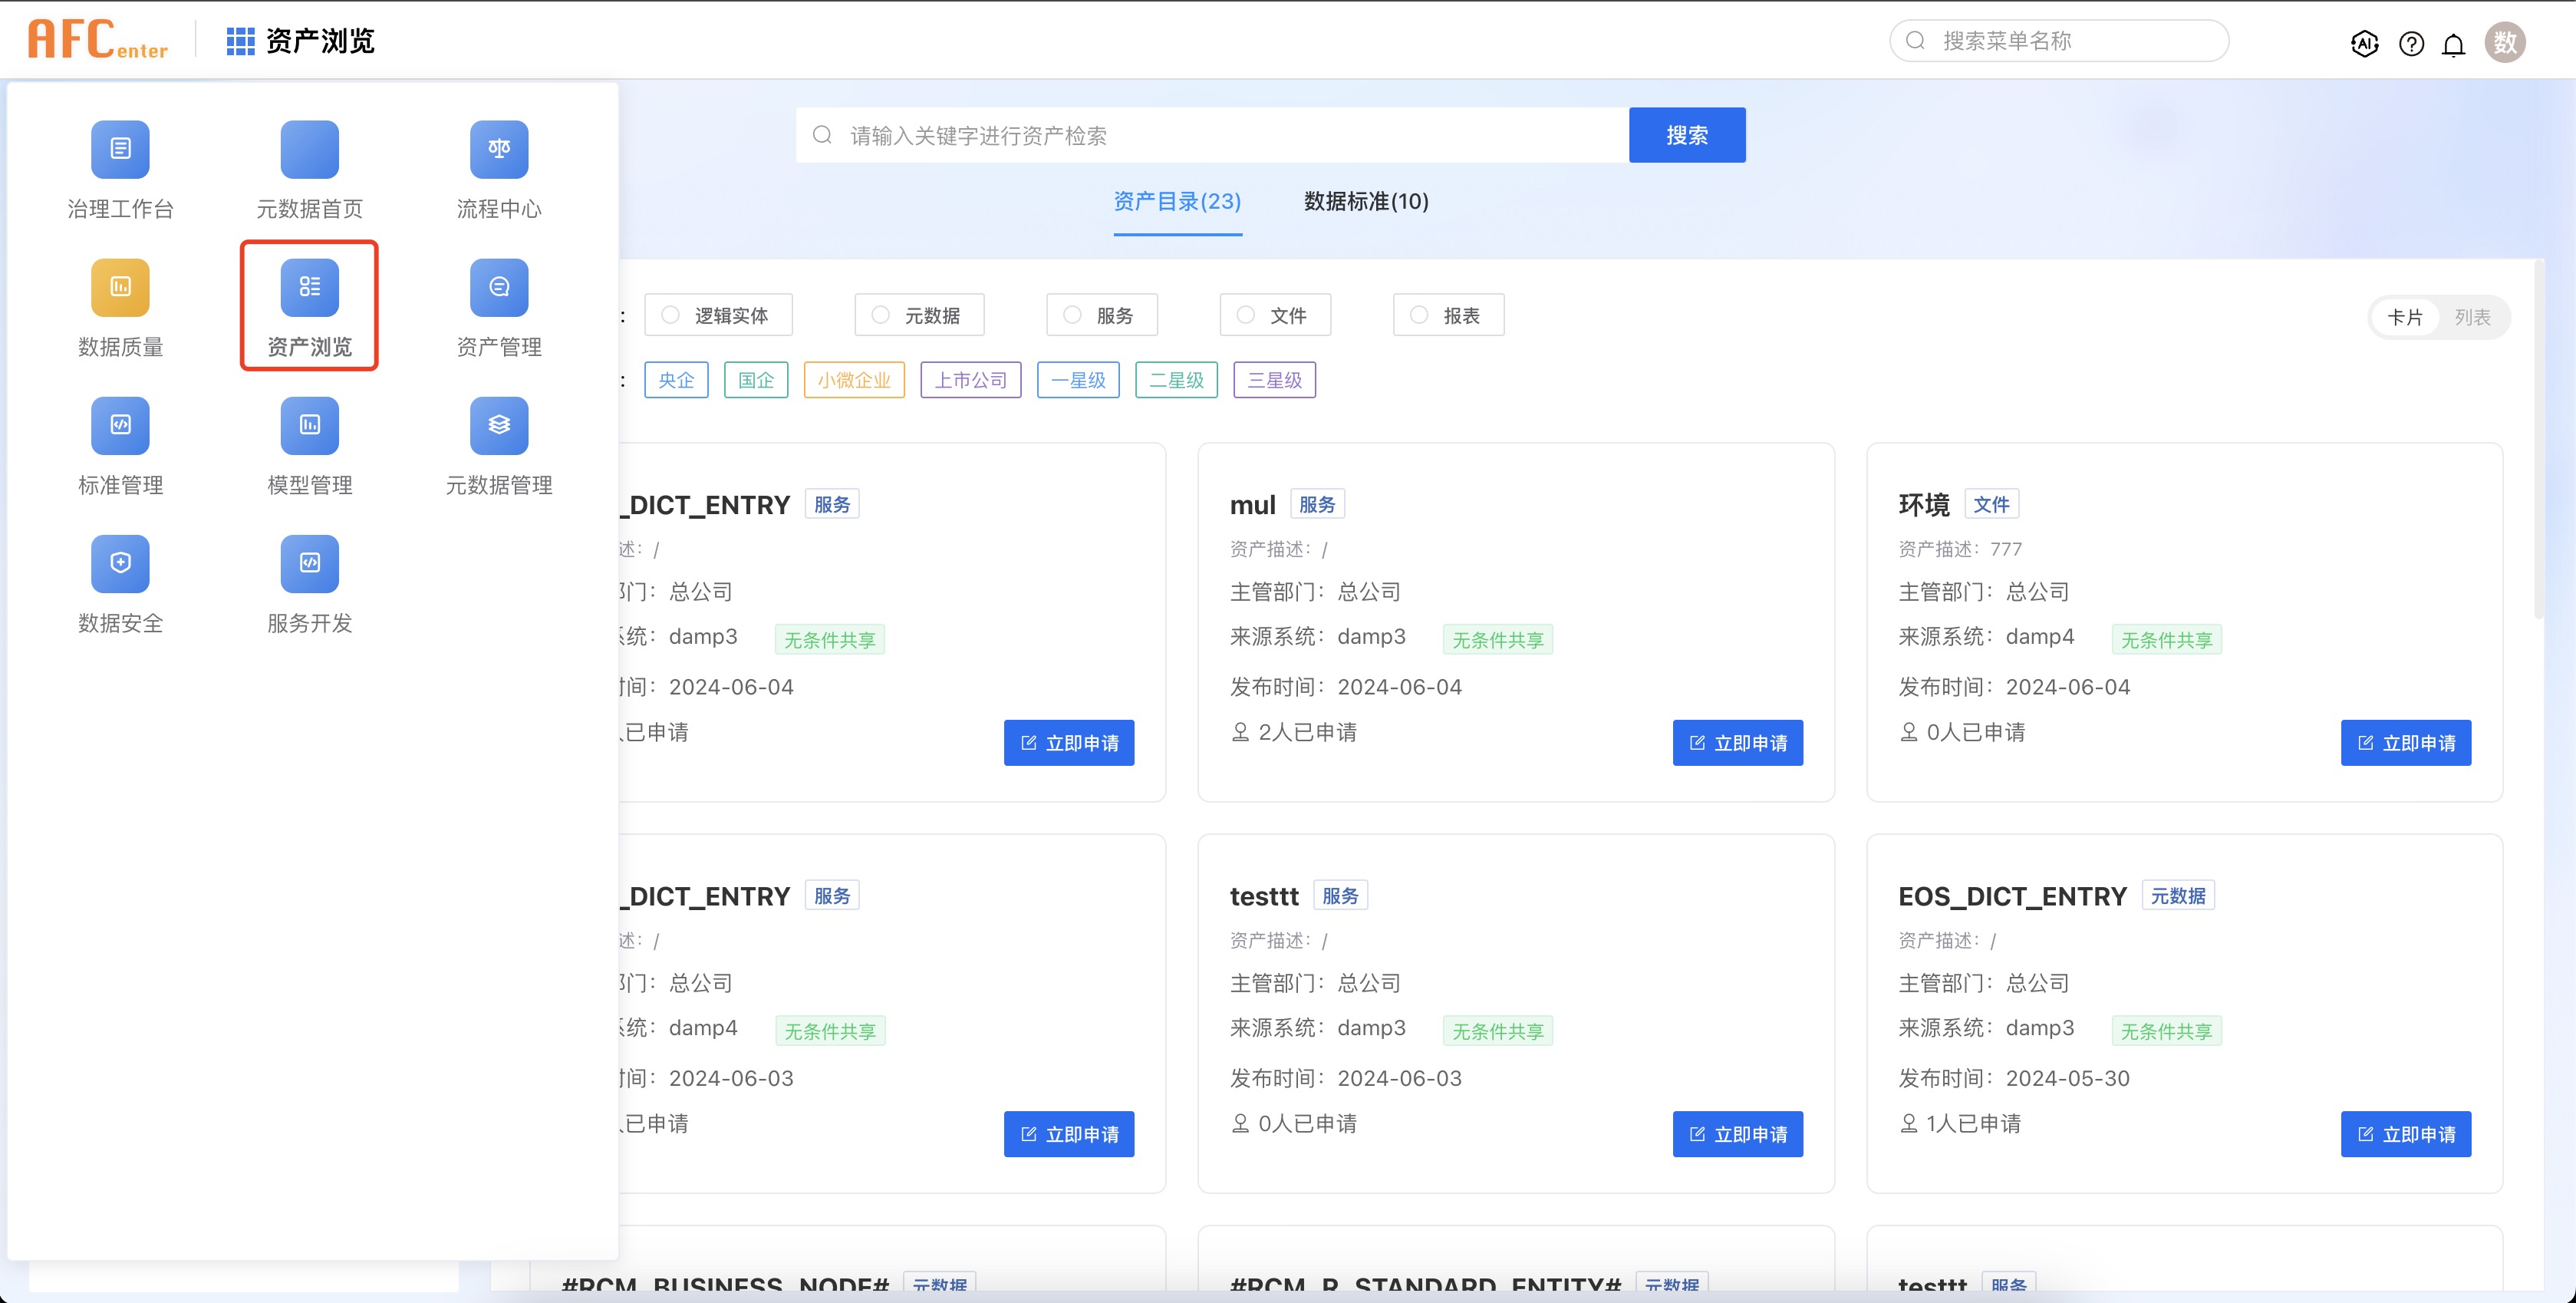Open the mul asset title
Image resolution: width=2576 pixels, height=1303 pixels.
[1252, 505]
